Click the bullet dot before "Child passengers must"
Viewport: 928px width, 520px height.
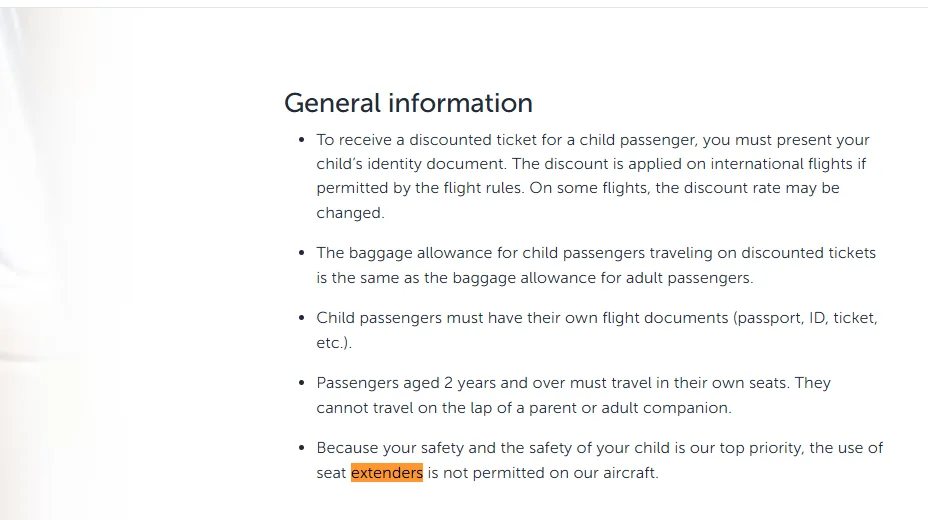coord(302,318)
